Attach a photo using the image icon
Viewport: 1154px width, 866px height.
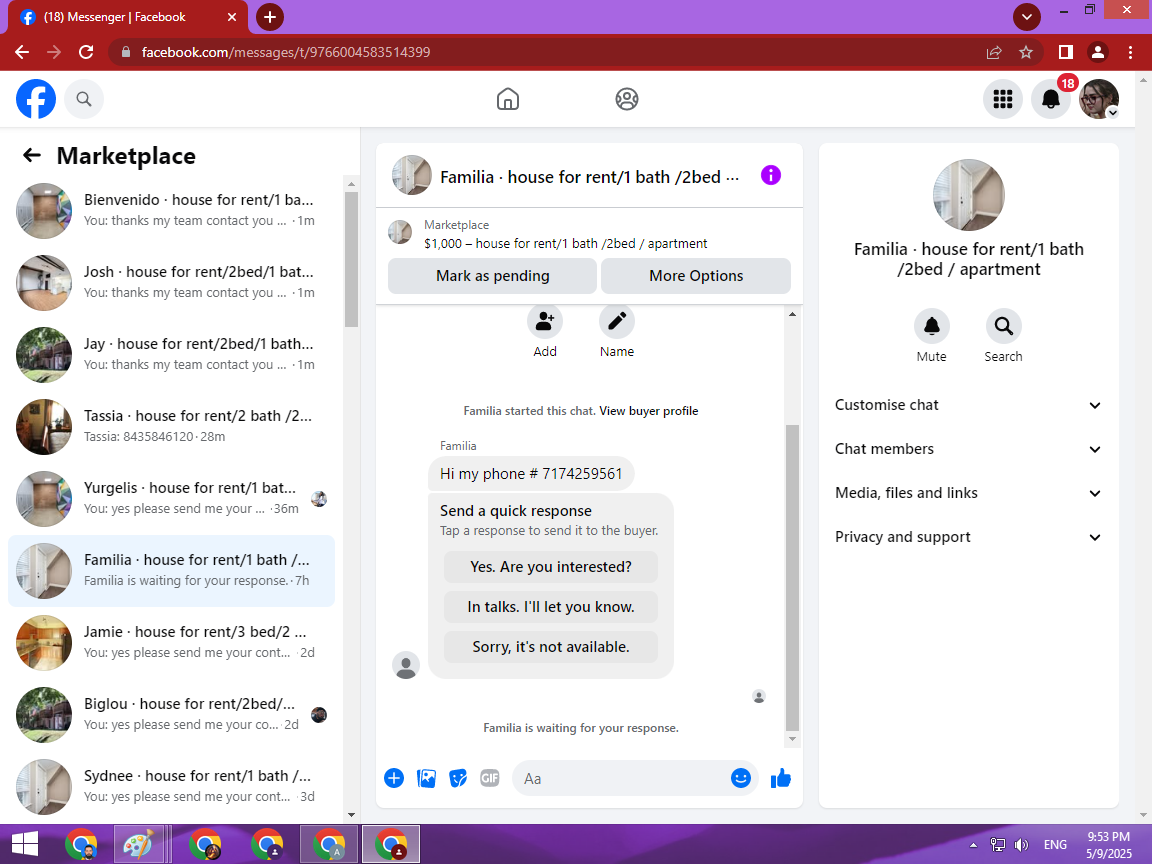(x=426, y=778)
